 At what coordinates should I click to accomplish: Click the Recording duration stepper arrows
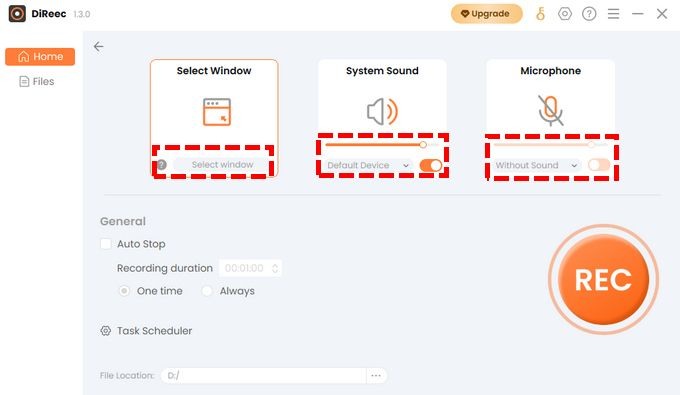pyautogui.click(x=275, y=268)
